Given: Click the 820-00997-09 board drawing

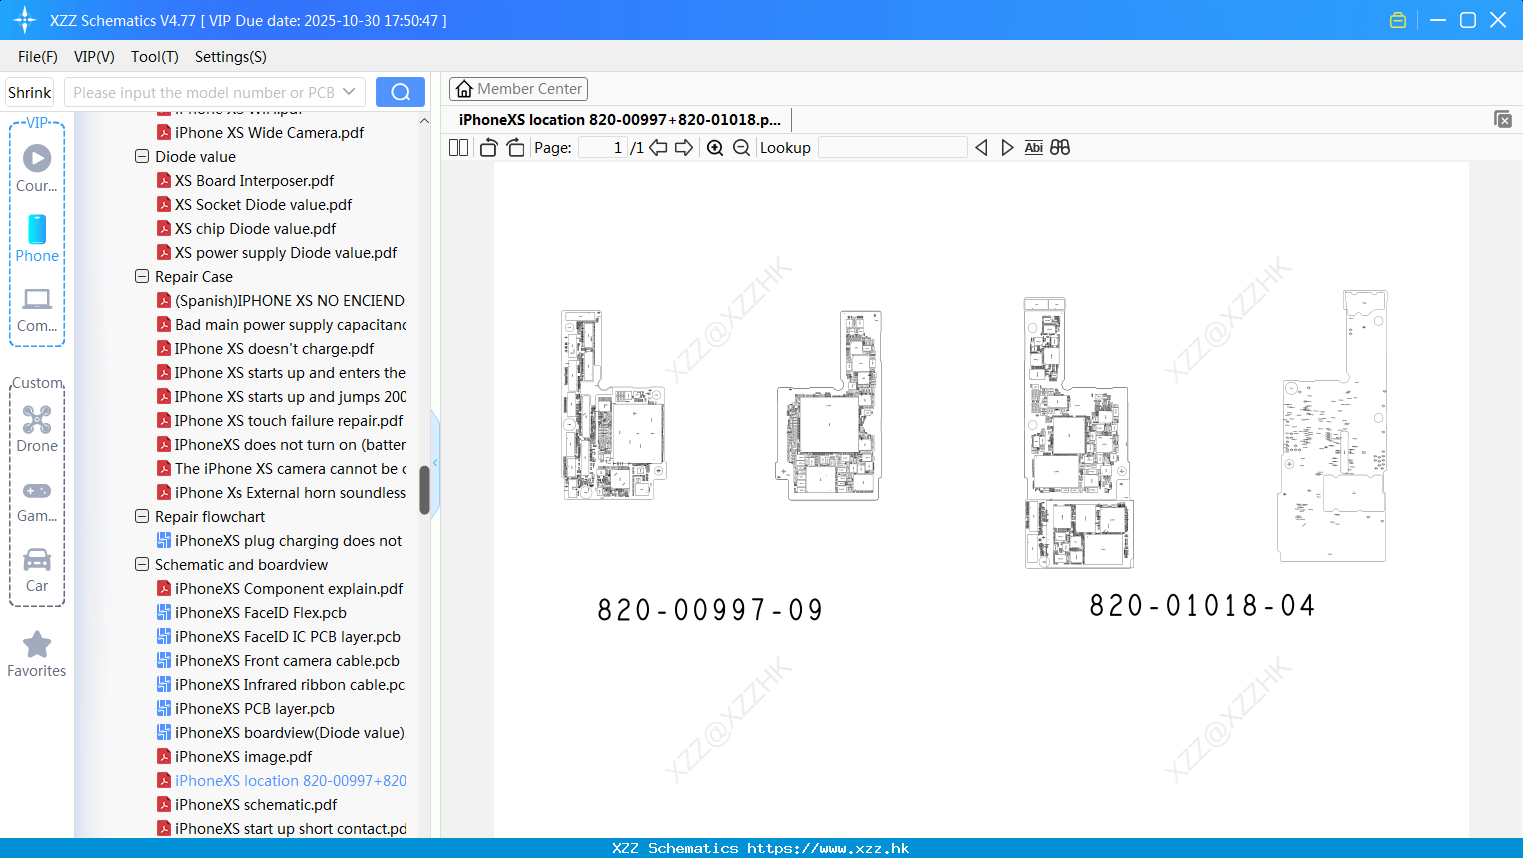Looking at the screenshot, I should click(x=721, y=405).
